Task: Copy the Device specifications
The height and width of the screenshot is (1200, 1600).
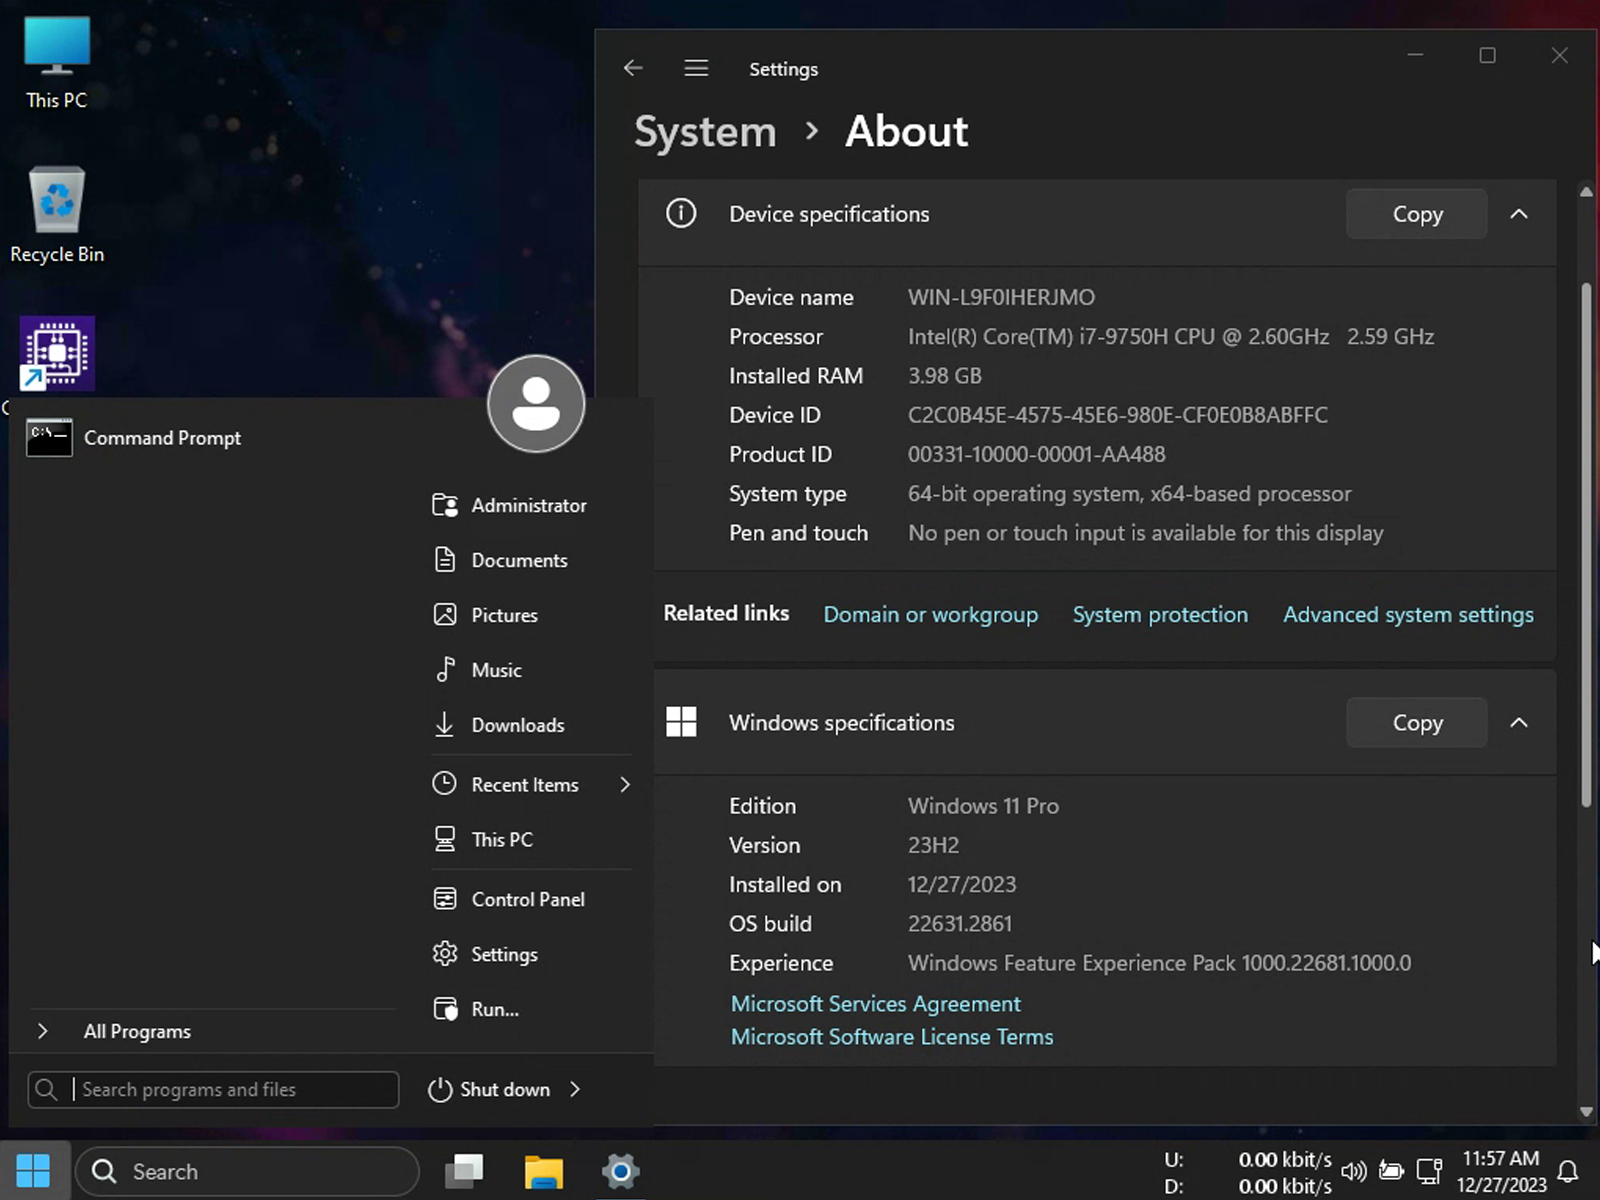Action: click(x=1416, y=214)
